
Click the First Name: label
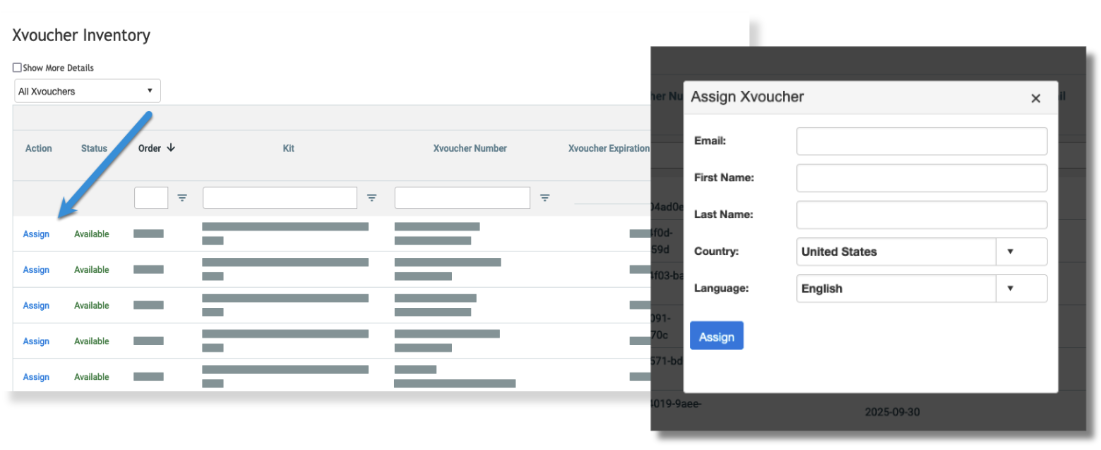[x=724, y=178]
